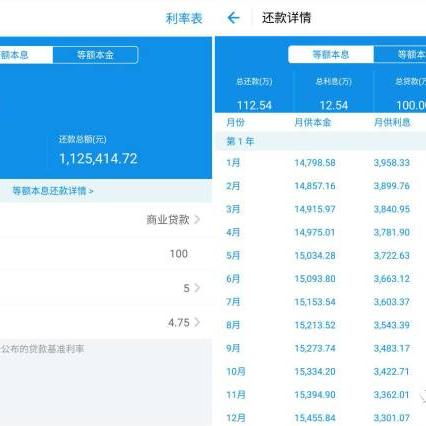The width and height of the screenshot is (426, 426).
Task: Switch to 等额本金 tab in repayment details
Action: (x=400, y=54)
